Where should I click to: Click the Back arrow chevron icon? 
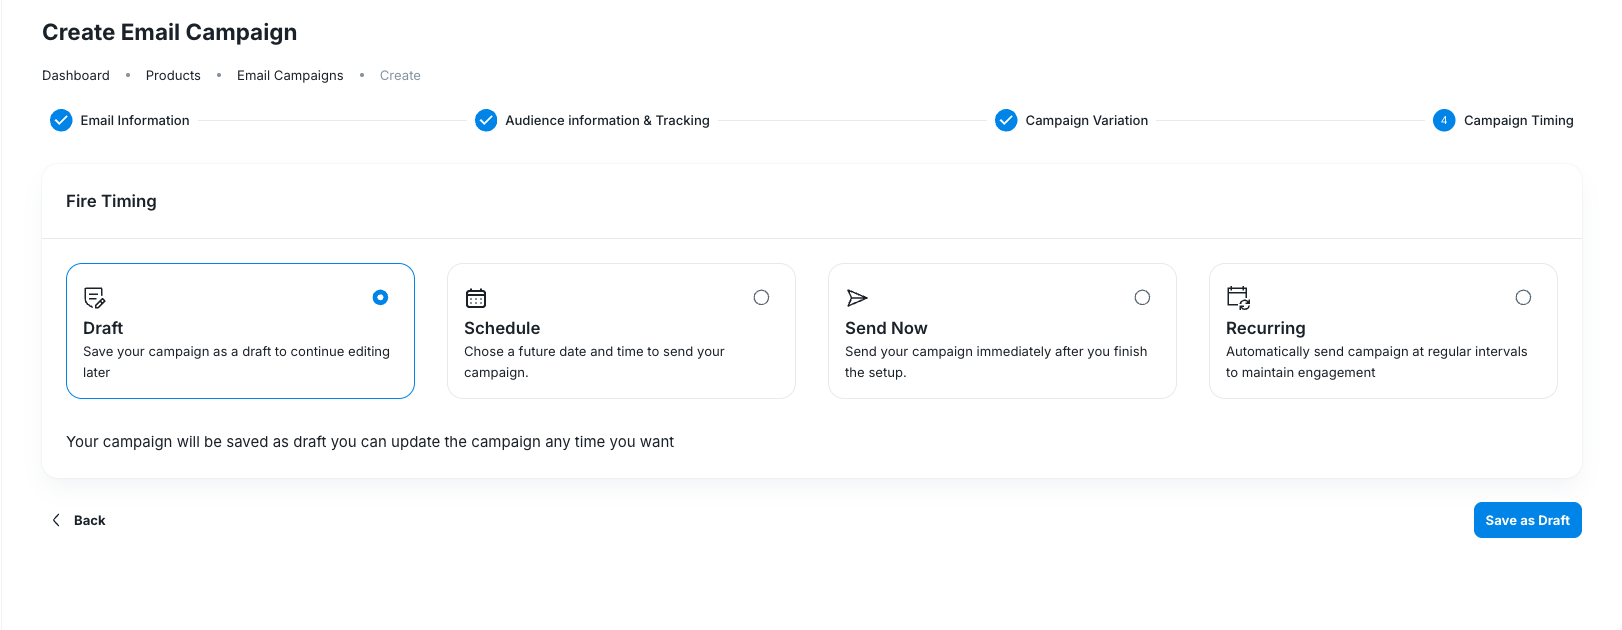[56, 520]
